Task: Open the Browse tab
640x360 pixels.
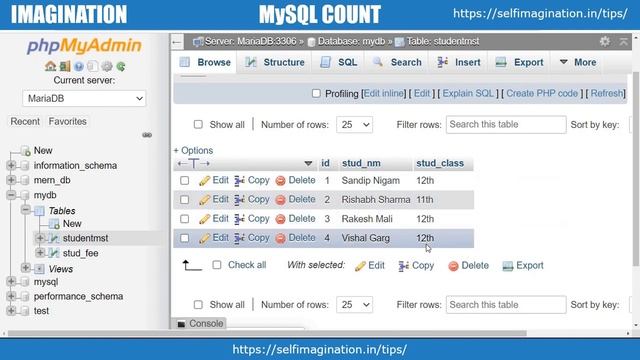Action: click(x=206, y=62)
